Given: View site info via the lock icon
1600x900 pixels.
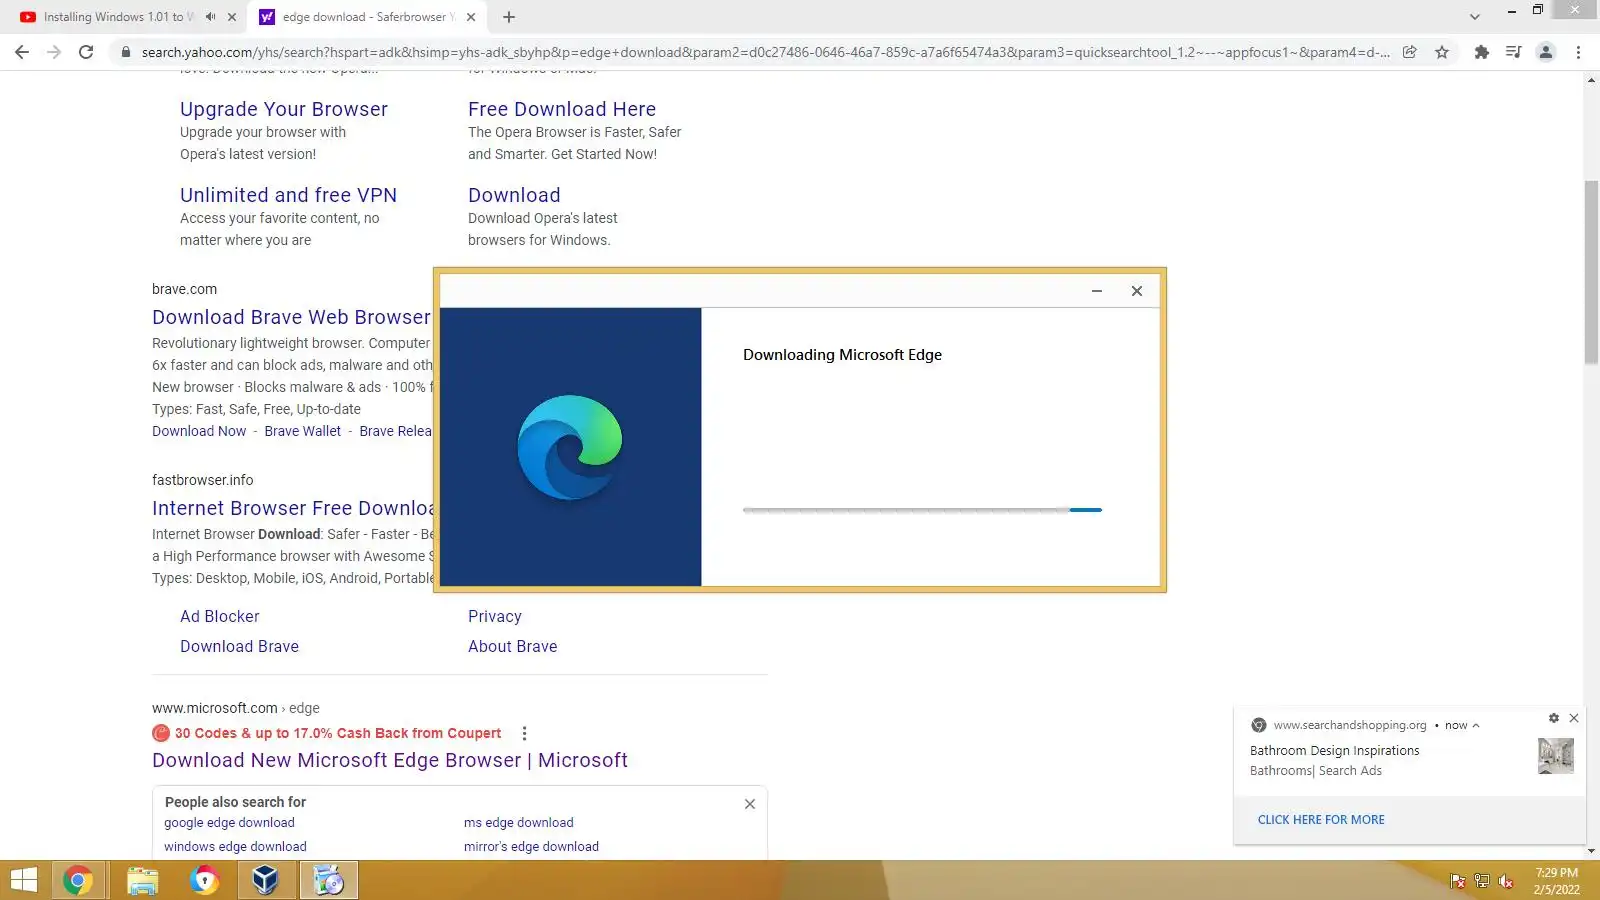Looking at the screenshot, I should 126,52.
